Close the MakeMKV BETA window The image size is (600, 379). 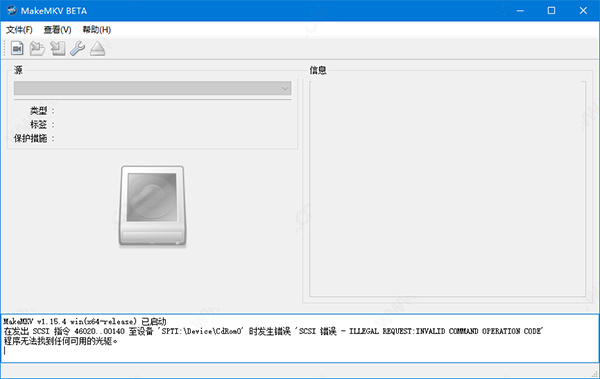(583, 10)
